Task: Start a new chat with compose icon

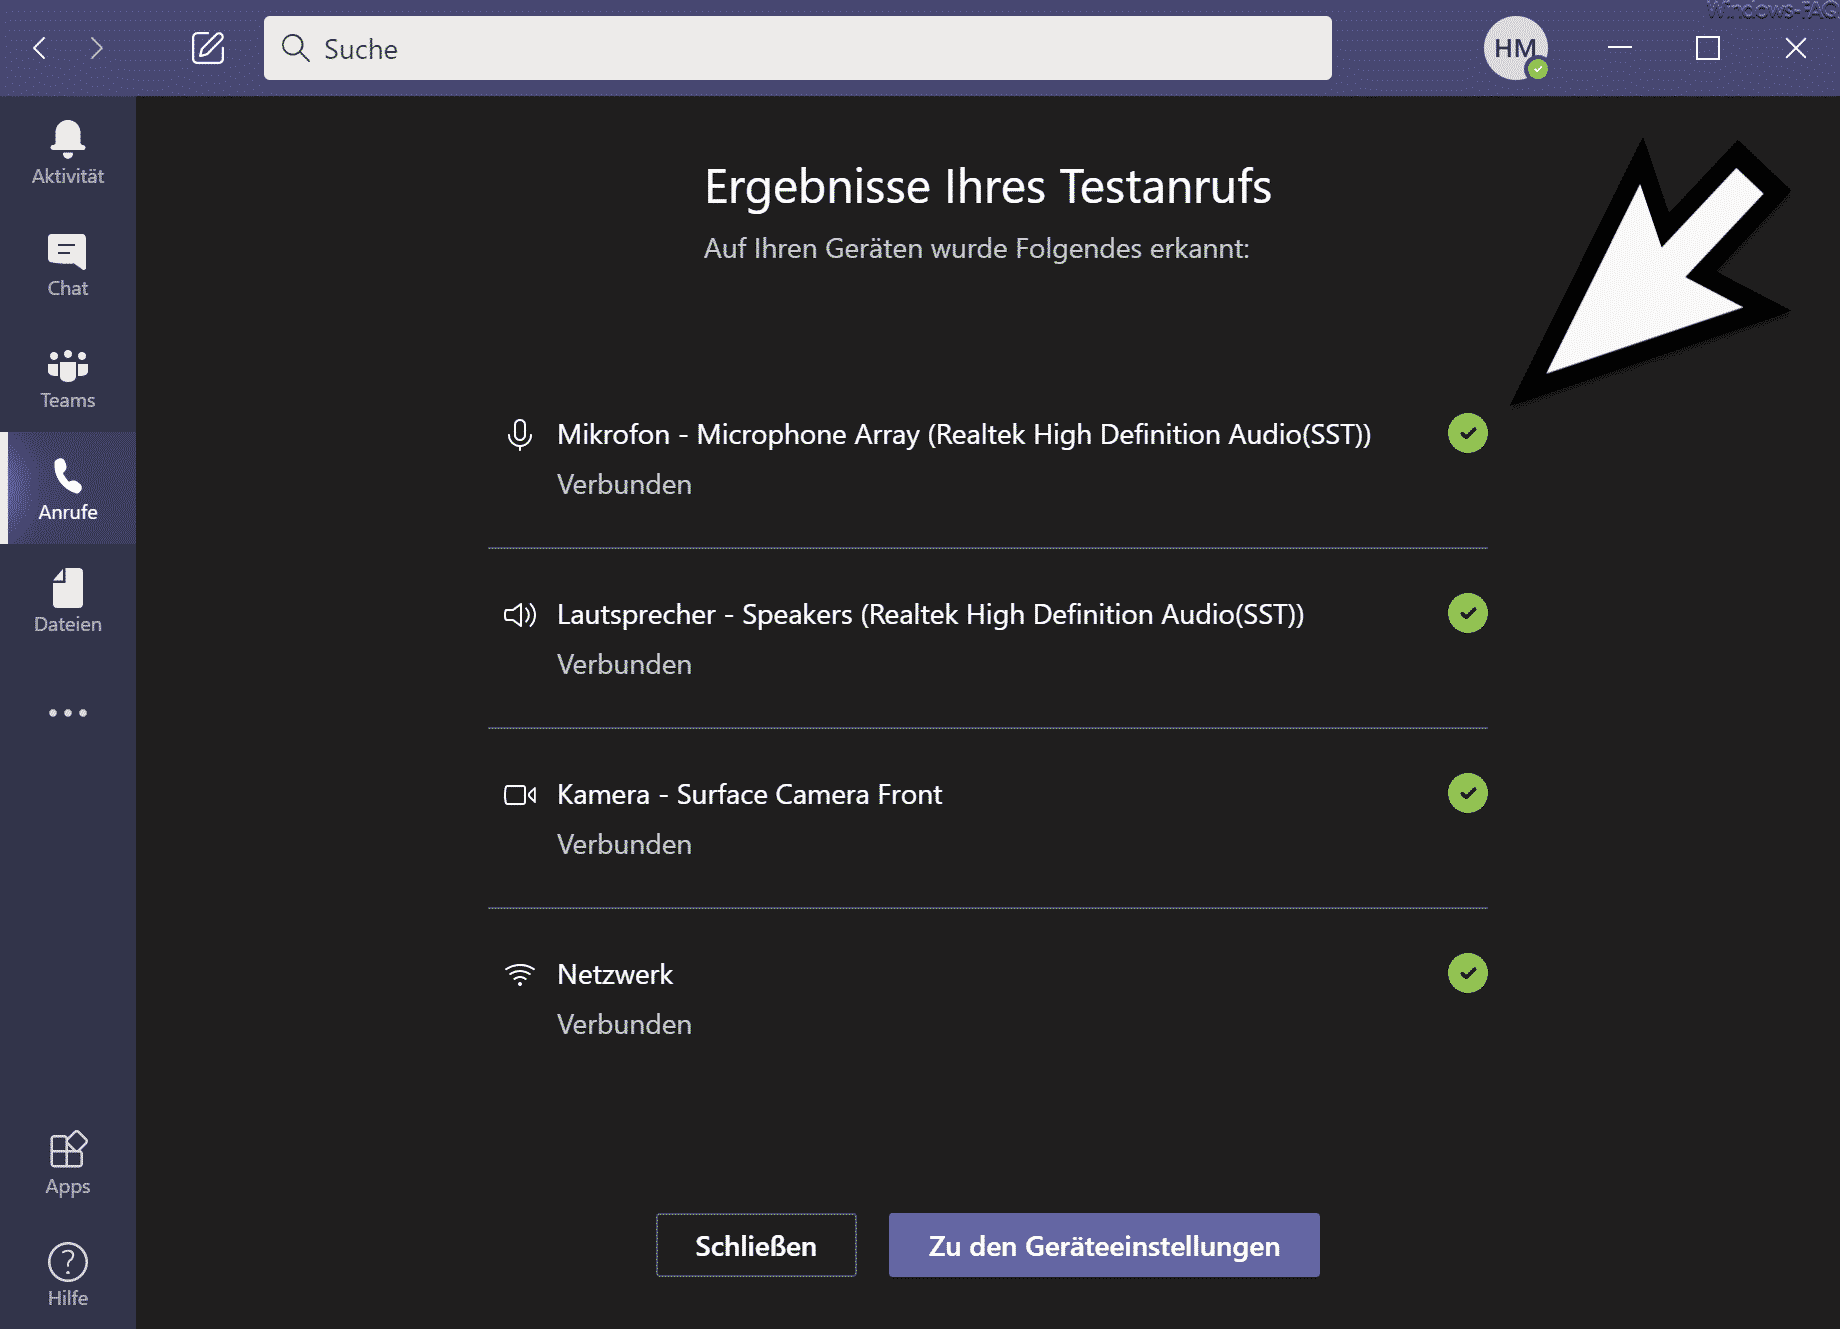Action: coord(208,48)
